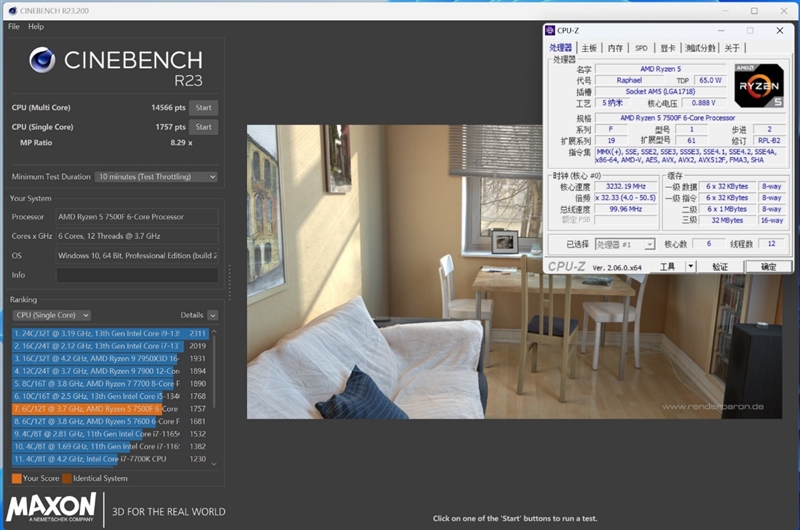This screenshot has width=800, height=530.
Task: Start the CPU (Multi Core) test
Action: coord(204,108)
